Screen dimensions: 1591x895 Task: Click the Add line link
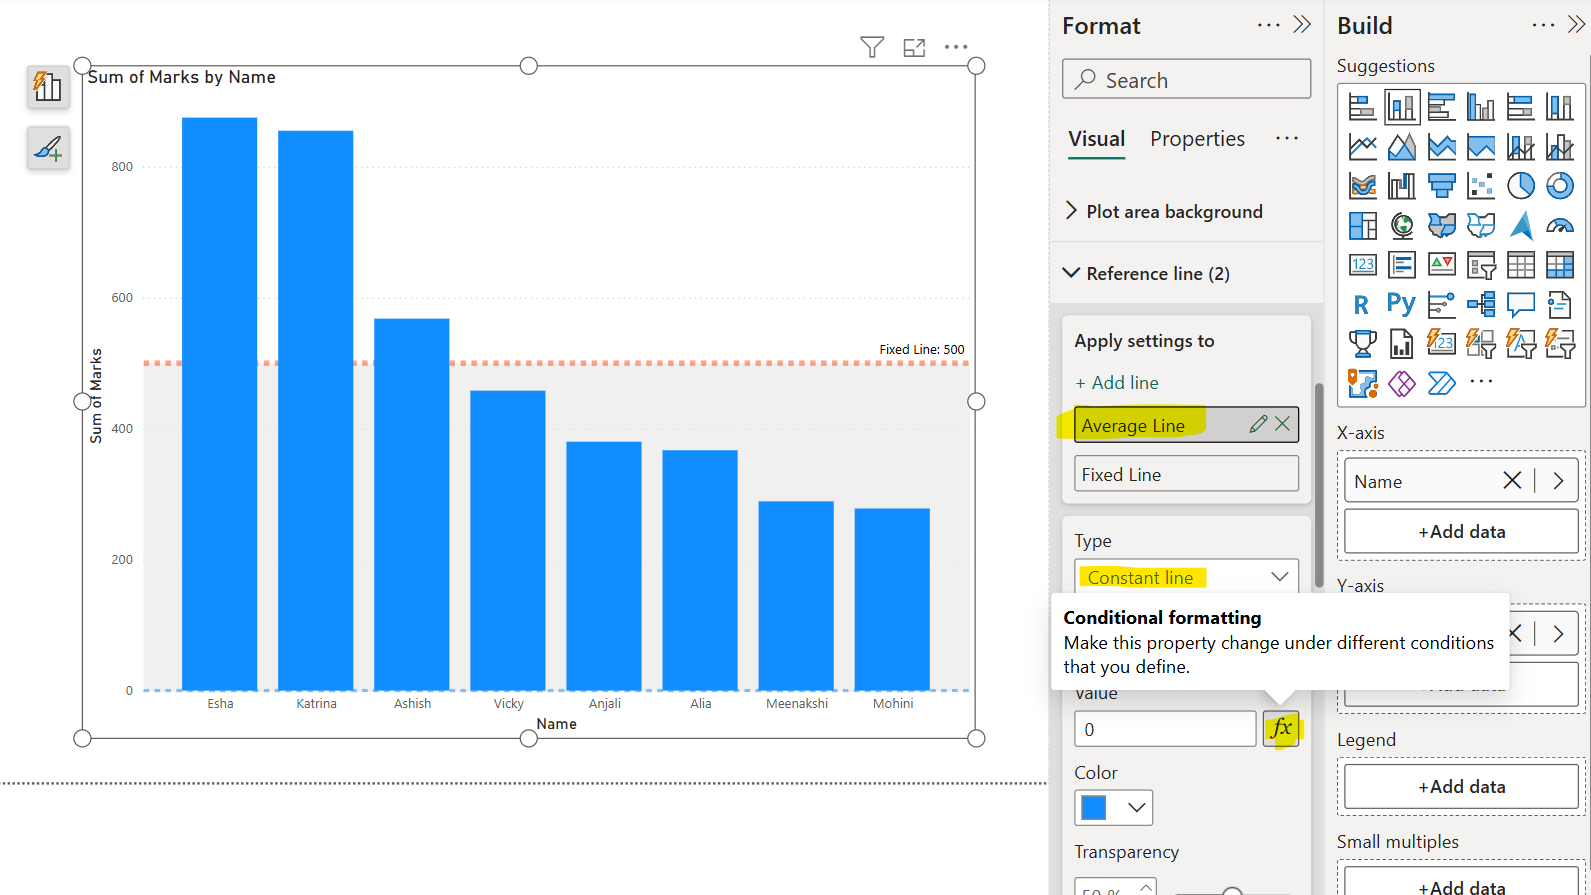point(1117,383)
